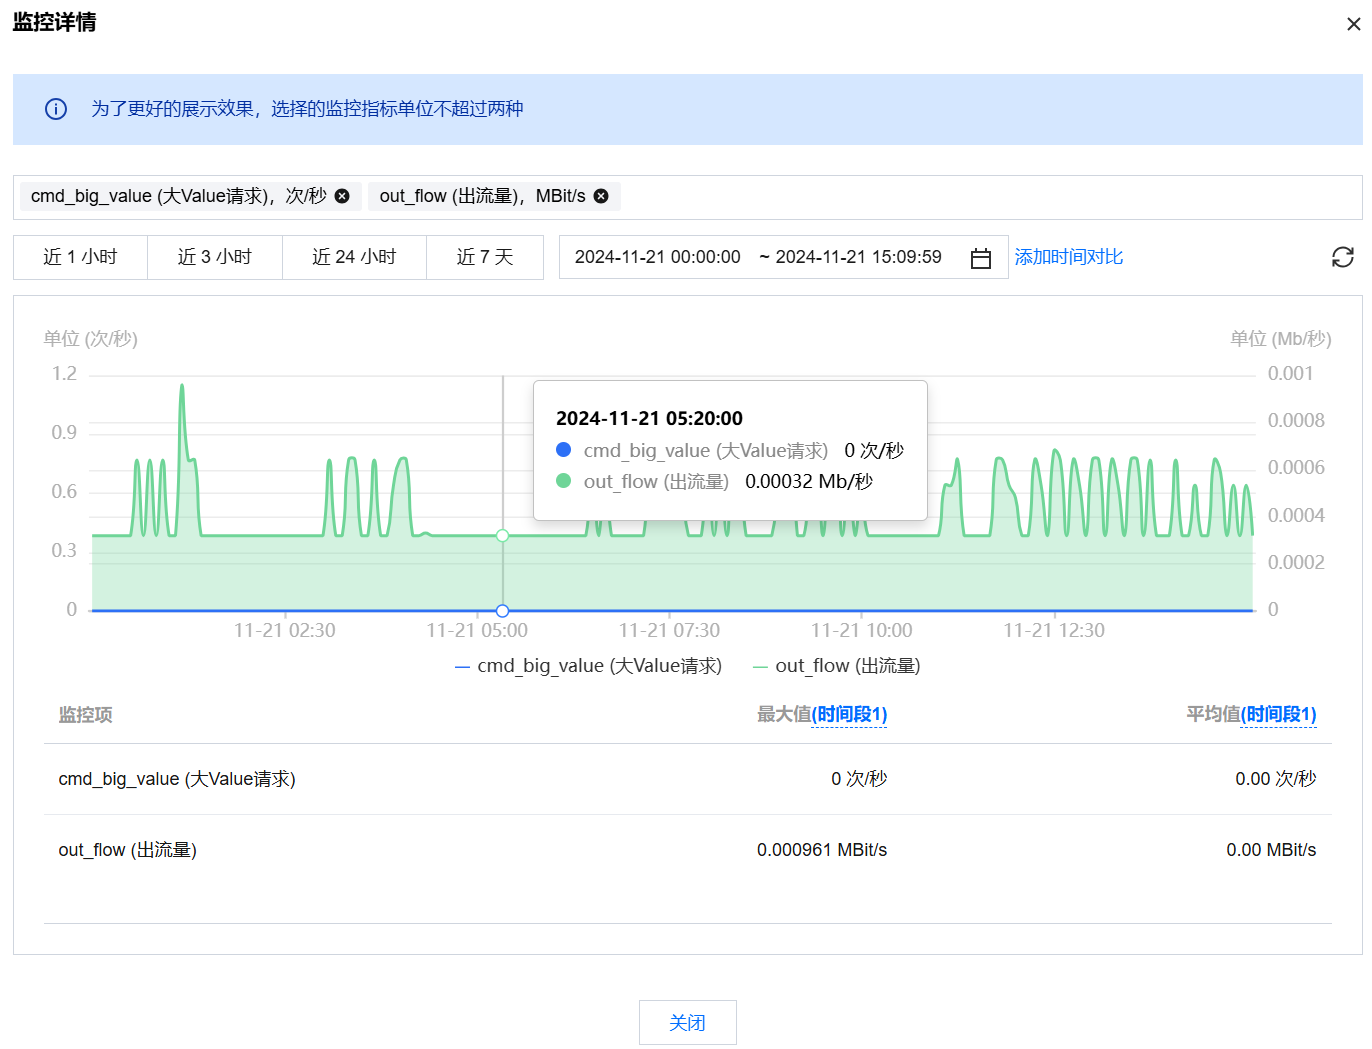Click the end datetime 2024-11-21 15:09:59 field
Viewport: 1372px width, 1049px height.
coord(858,257)
